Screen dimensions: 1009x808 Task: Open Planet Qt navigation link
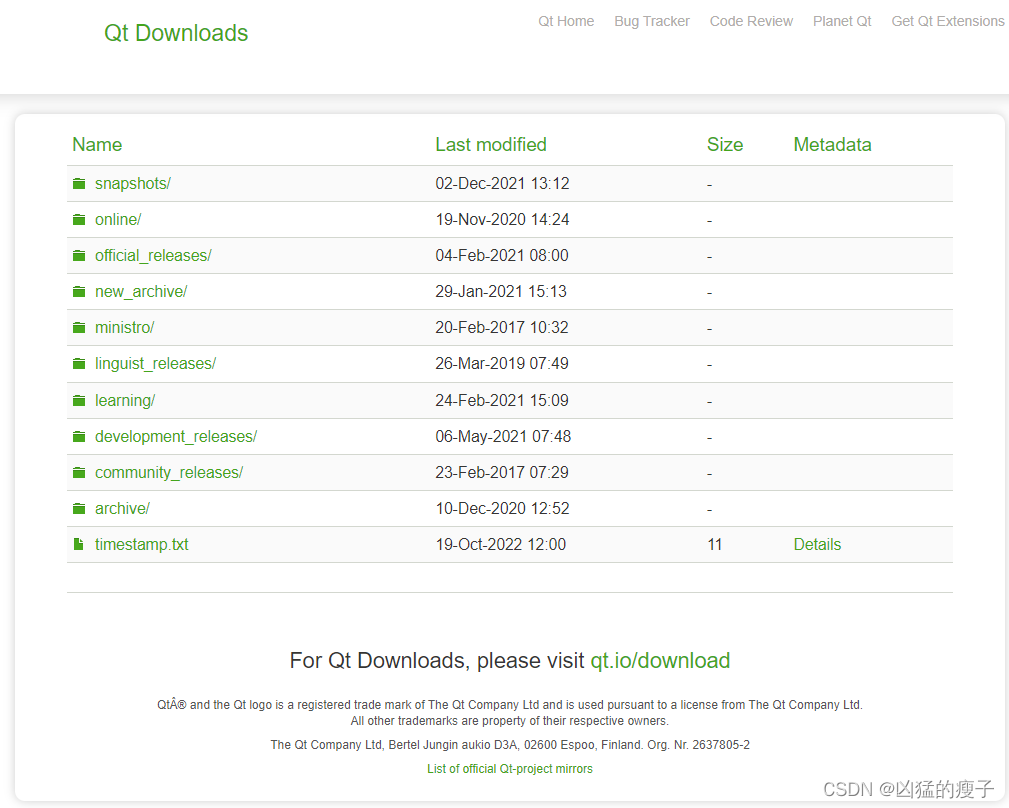point(842,21)
